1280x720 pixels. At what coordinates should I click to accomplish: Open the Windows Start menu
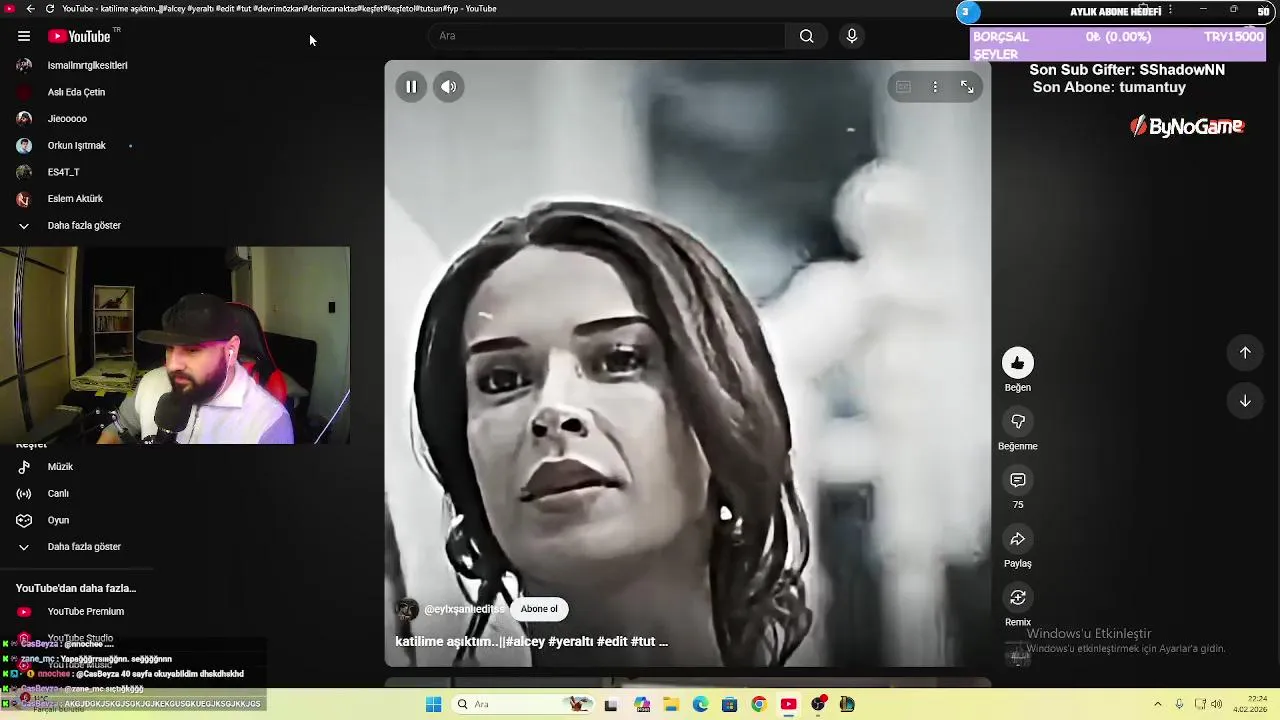[x=433, y=705]
